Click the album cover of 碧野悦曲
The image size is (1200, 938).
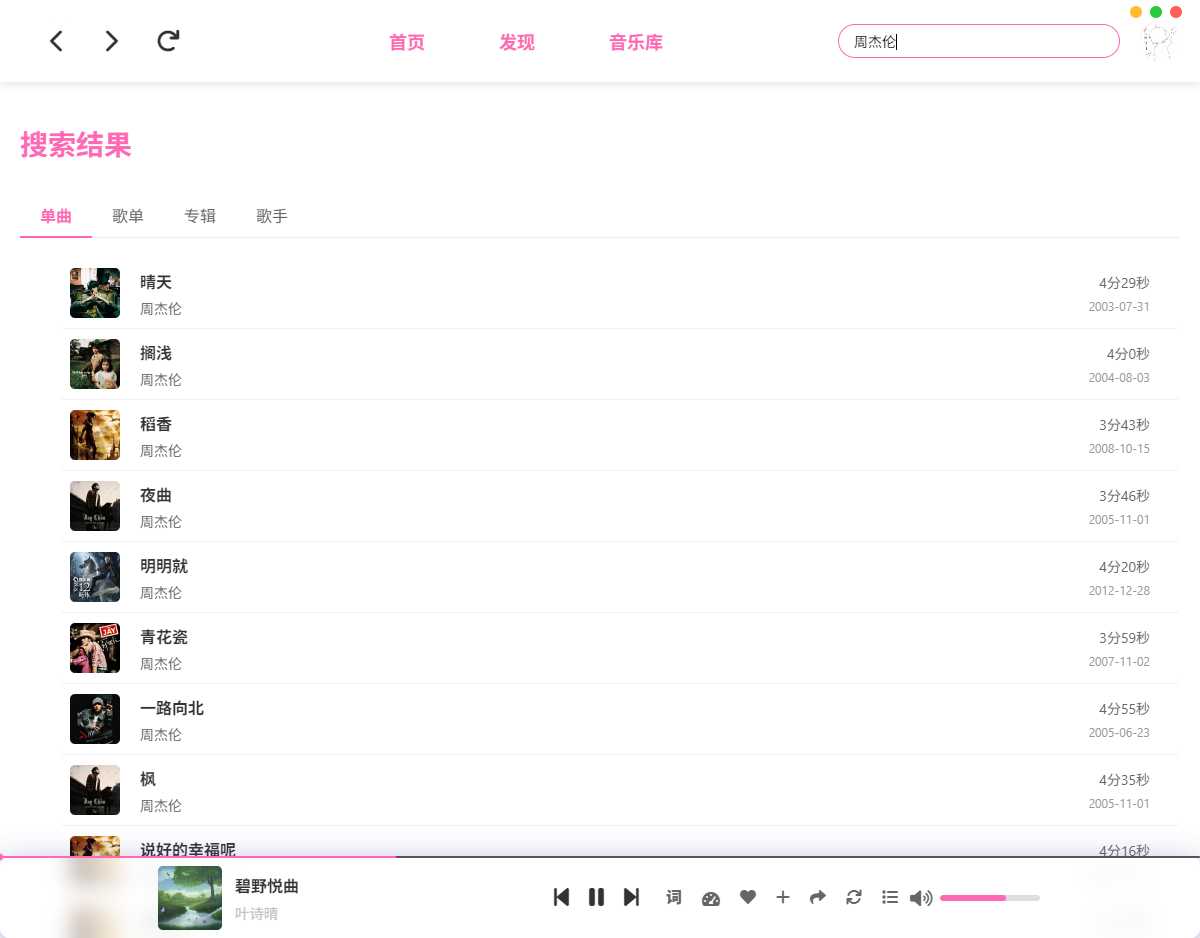click(x=190, y=897)
